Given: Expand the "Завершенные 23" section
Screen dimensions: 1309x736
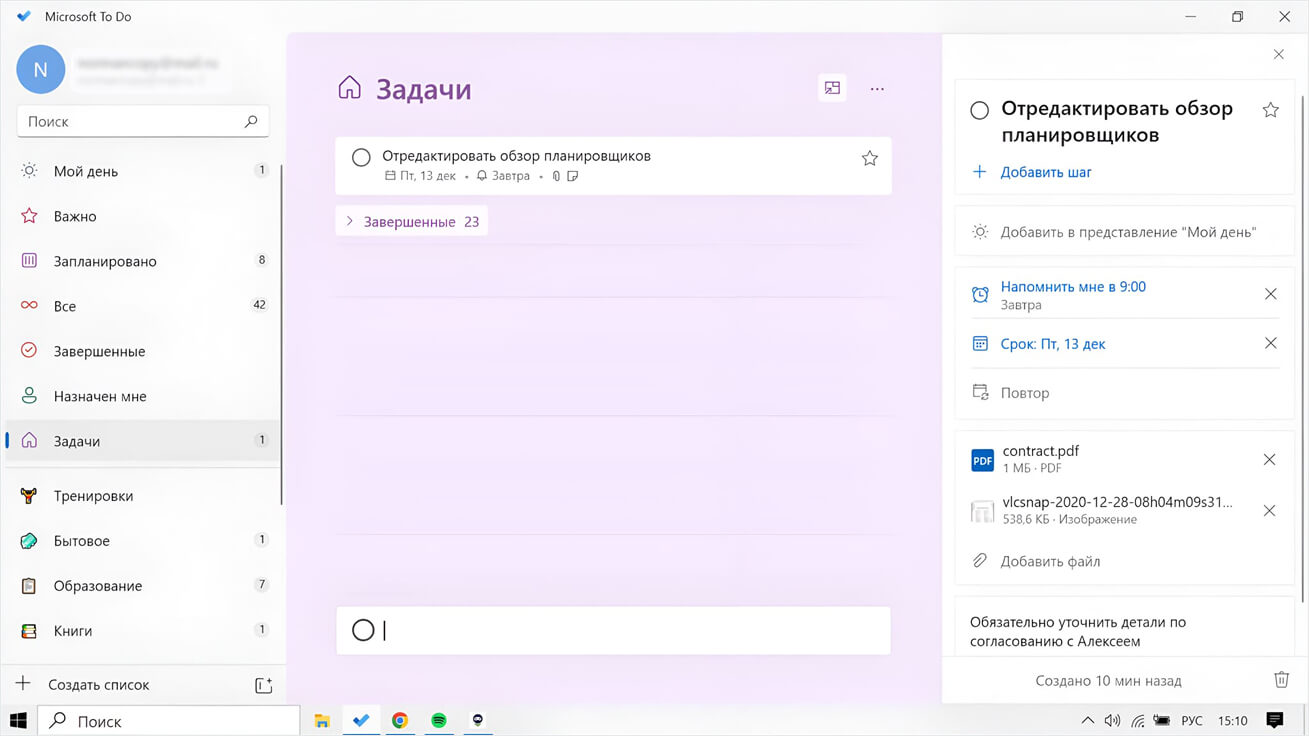Looking at the screenshot, I should coord(411,220).
